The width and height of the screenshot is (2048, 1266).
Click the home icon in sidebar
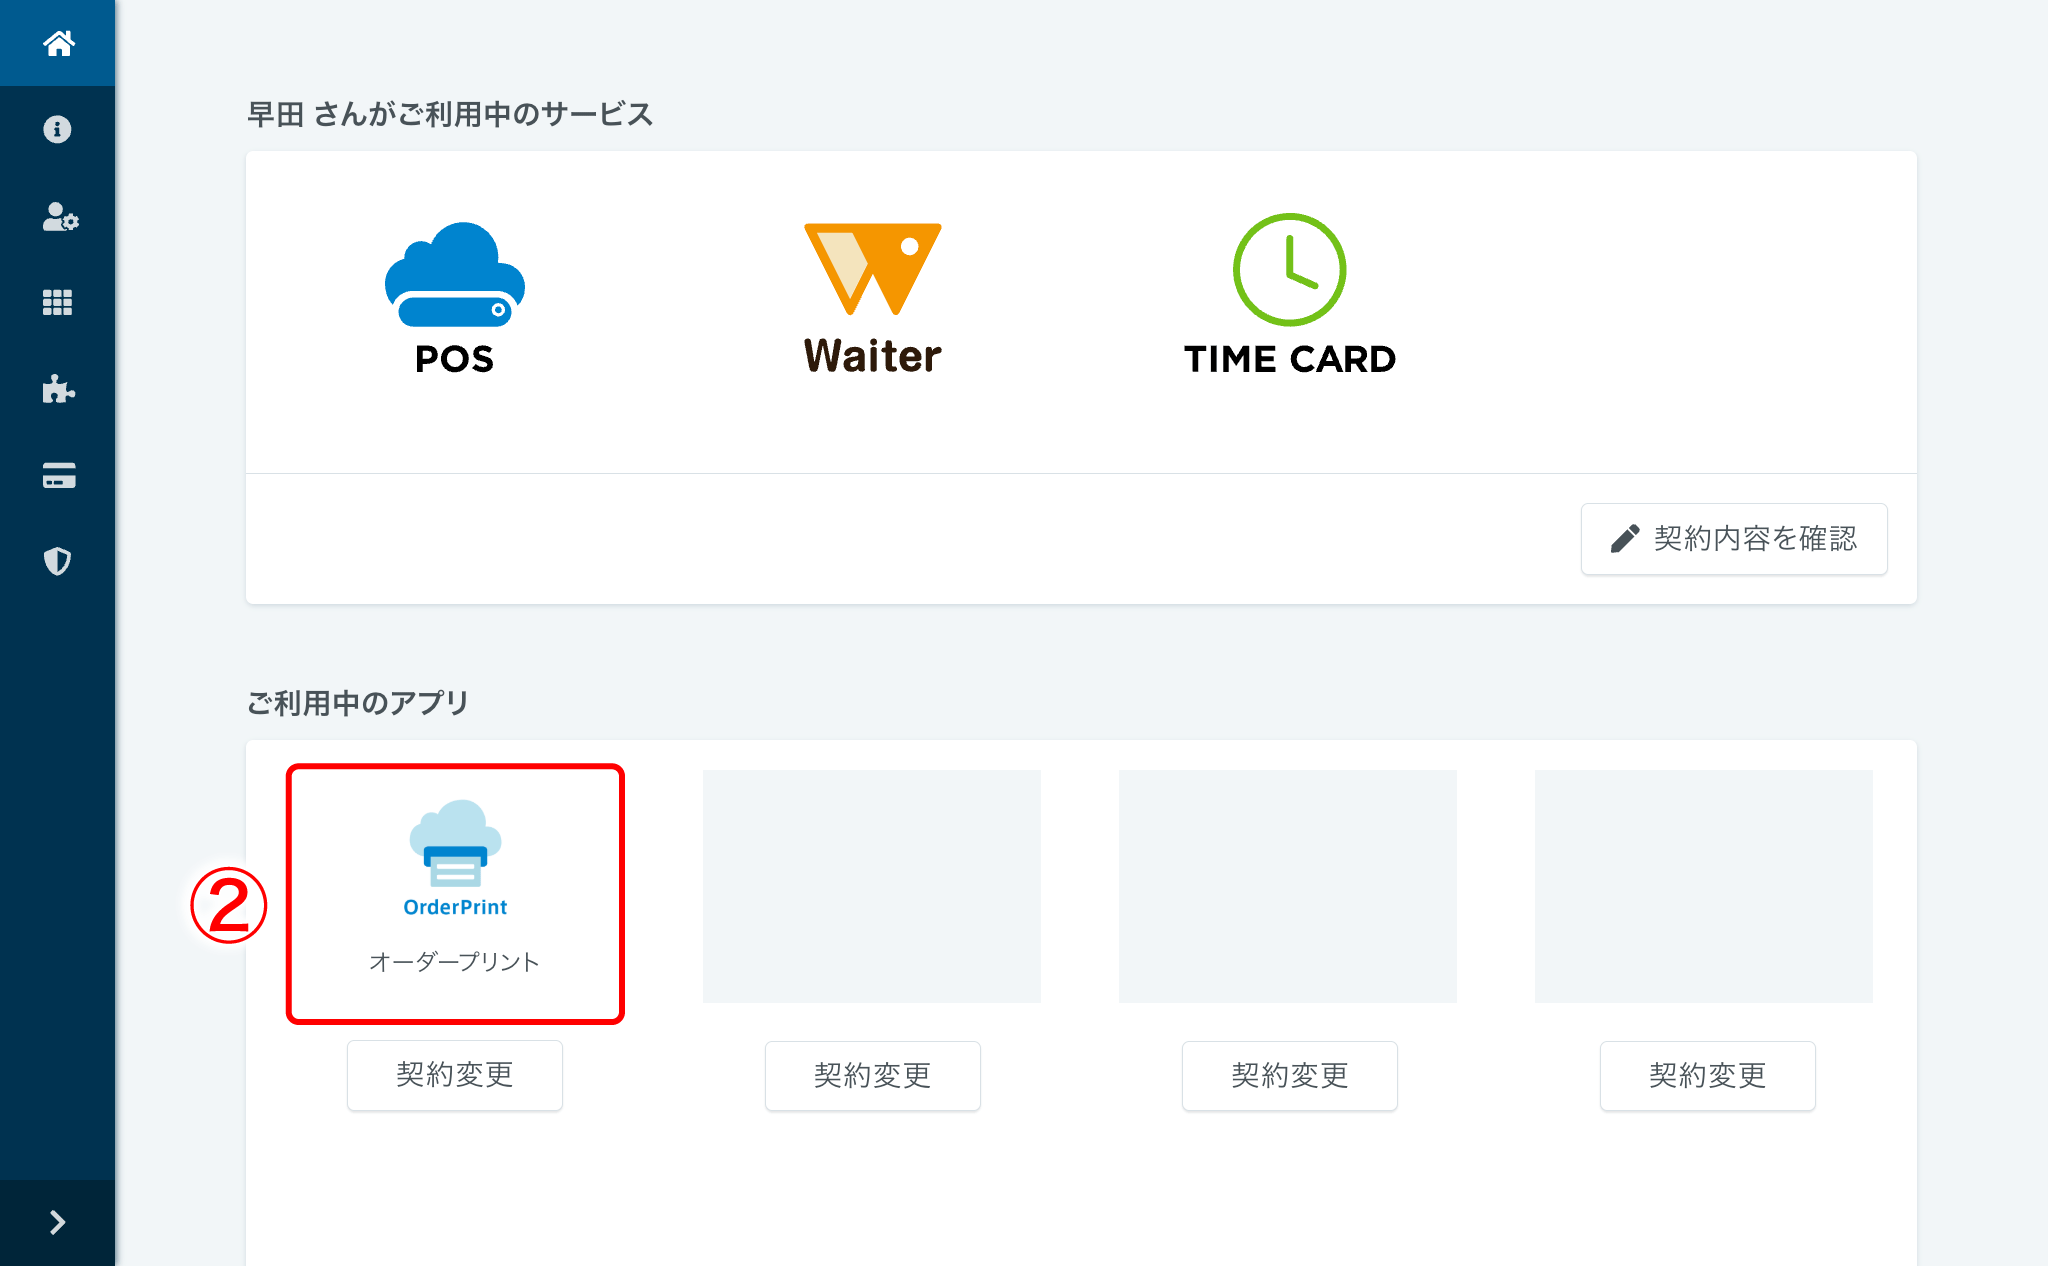click(x=58, y=43)
